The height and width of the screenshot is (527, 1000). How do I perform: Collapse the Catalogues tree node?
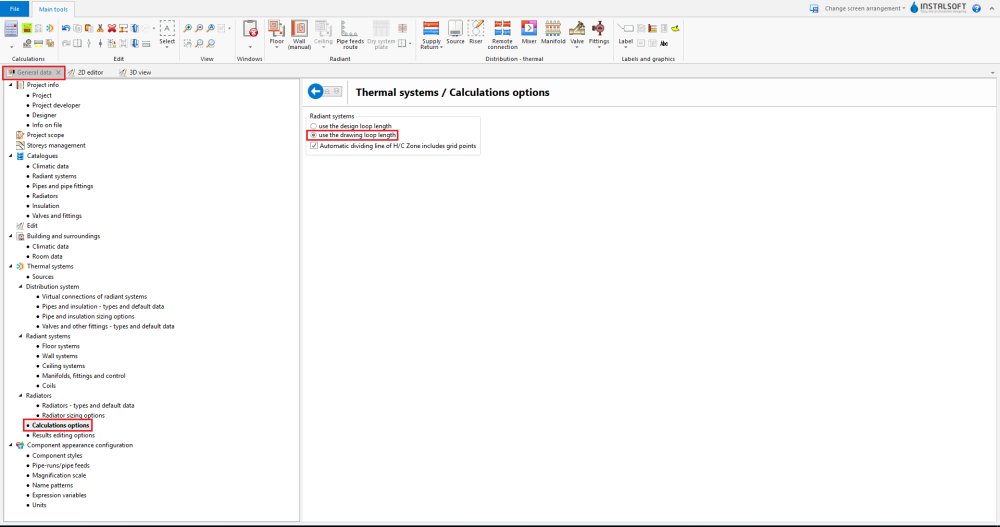pos(11,156)
